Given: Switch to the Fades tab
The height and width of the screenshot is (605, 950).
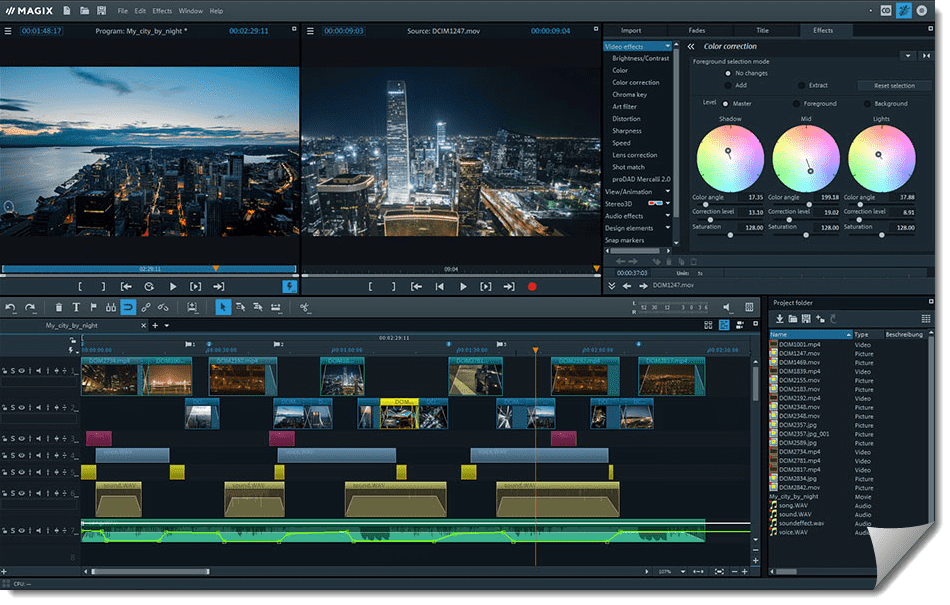Looking at the screenshot, I should click(x=696, y=30).
